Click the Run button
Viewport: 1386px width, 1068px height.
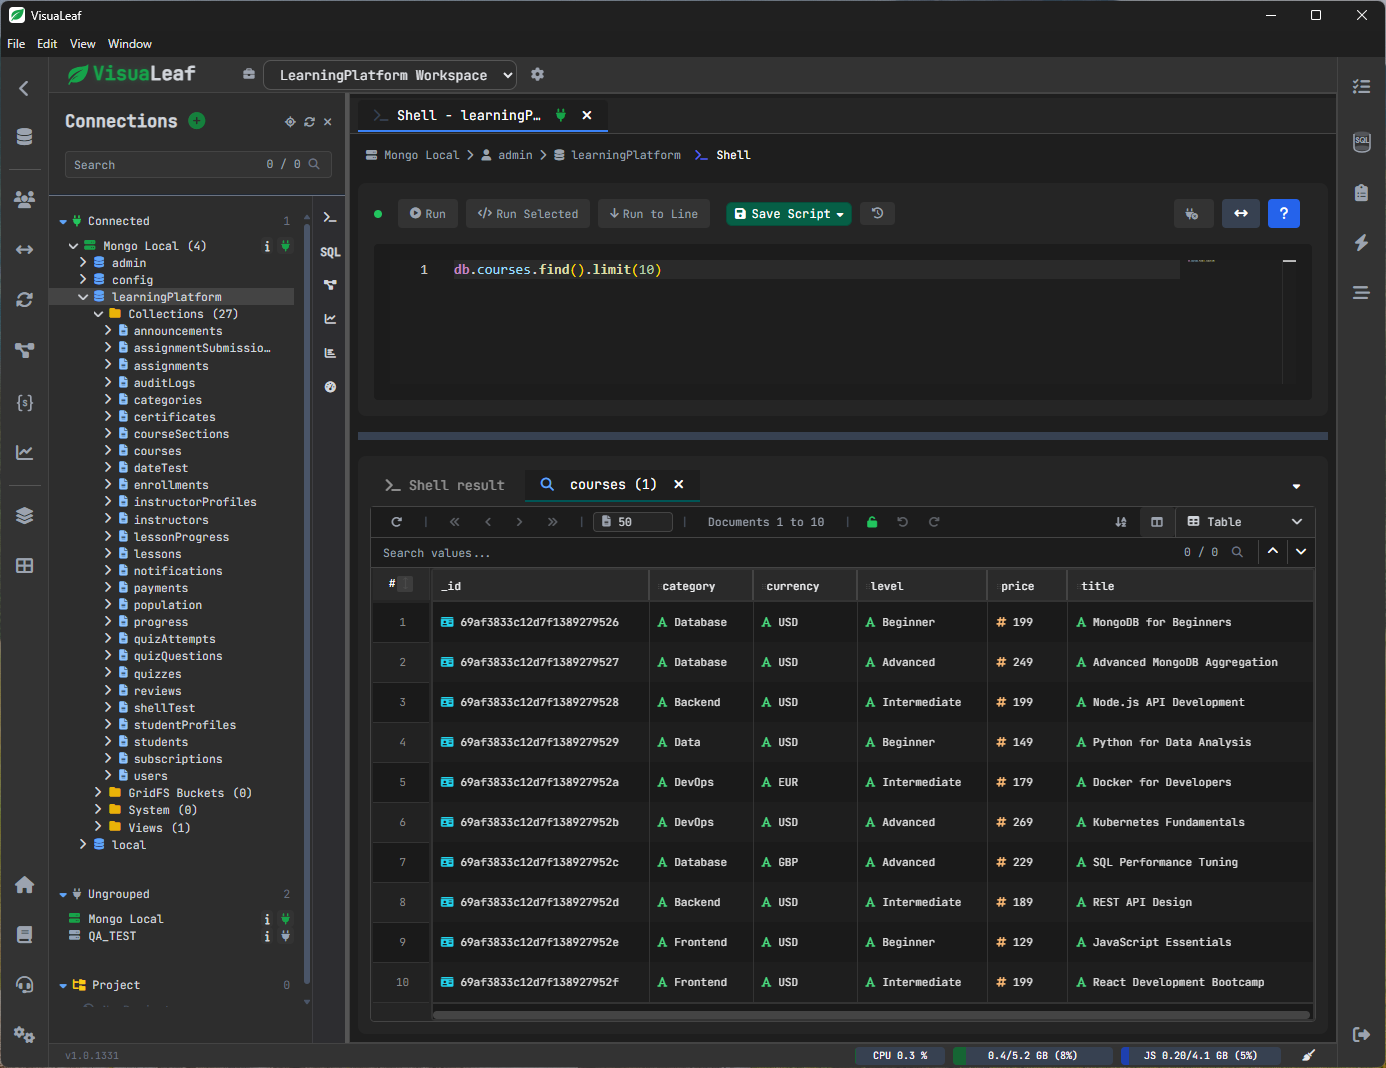pos(428,214)
